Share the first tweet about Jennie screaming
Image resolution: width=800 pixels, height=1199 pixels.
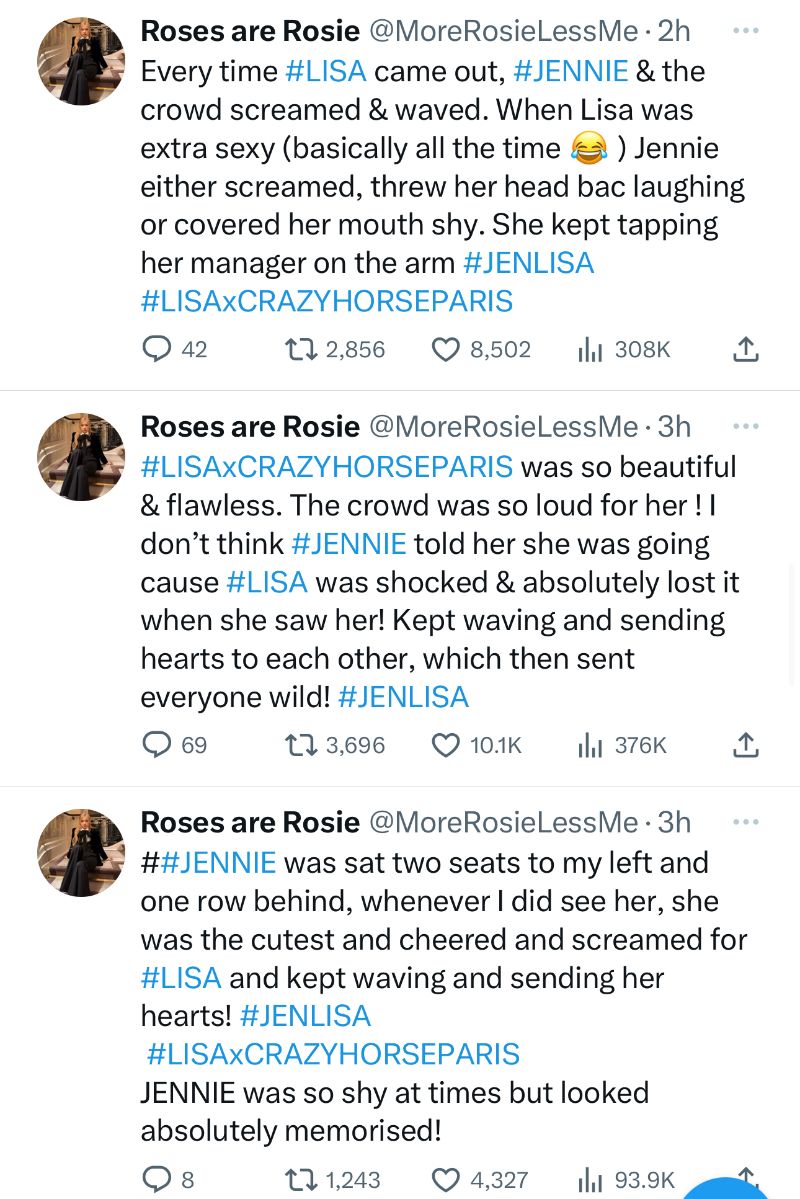click(x=746, y=349)
